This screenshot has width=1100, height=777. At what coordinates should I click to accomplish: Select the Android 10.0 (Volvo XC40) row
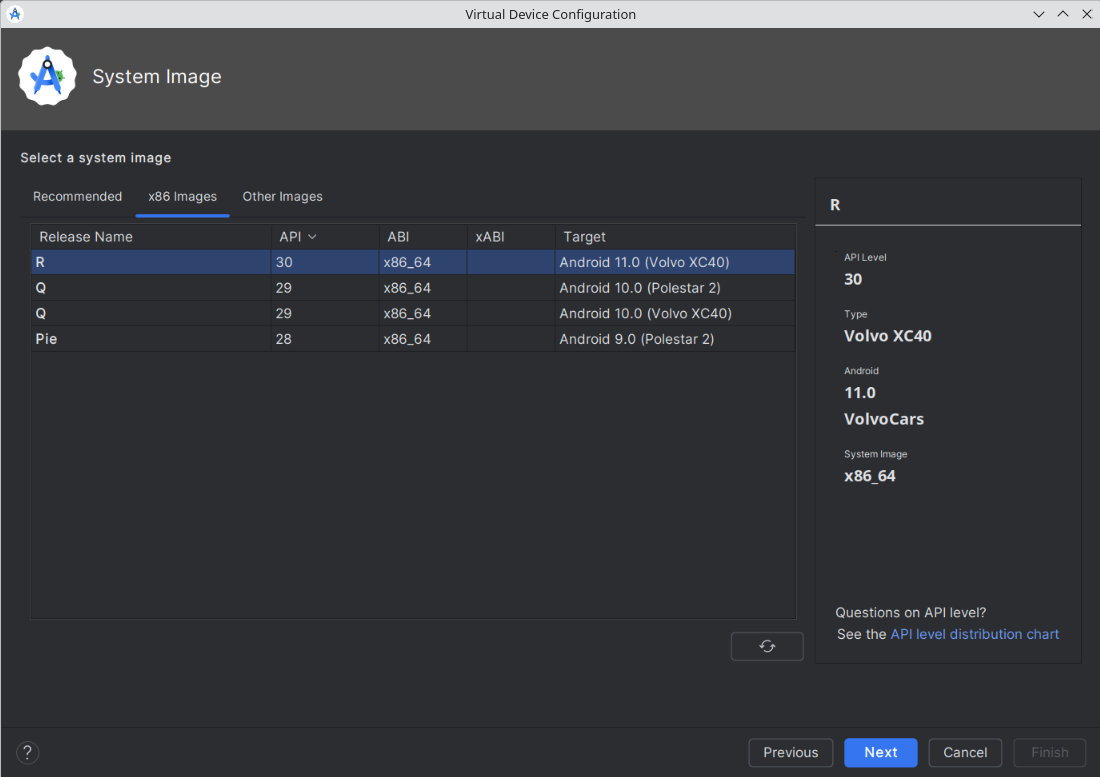tap(413, 313)
